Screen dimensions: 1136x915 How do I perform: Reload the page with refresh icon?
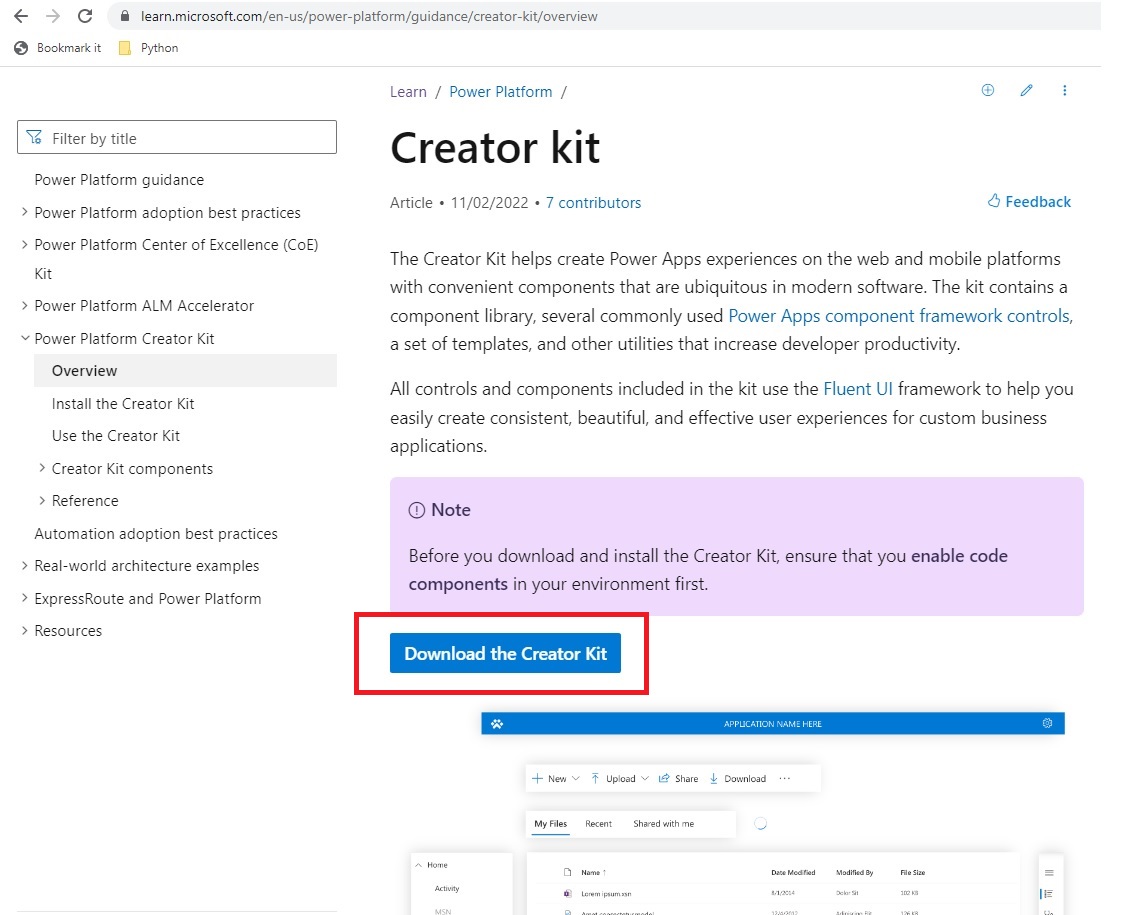click(85, 16)
